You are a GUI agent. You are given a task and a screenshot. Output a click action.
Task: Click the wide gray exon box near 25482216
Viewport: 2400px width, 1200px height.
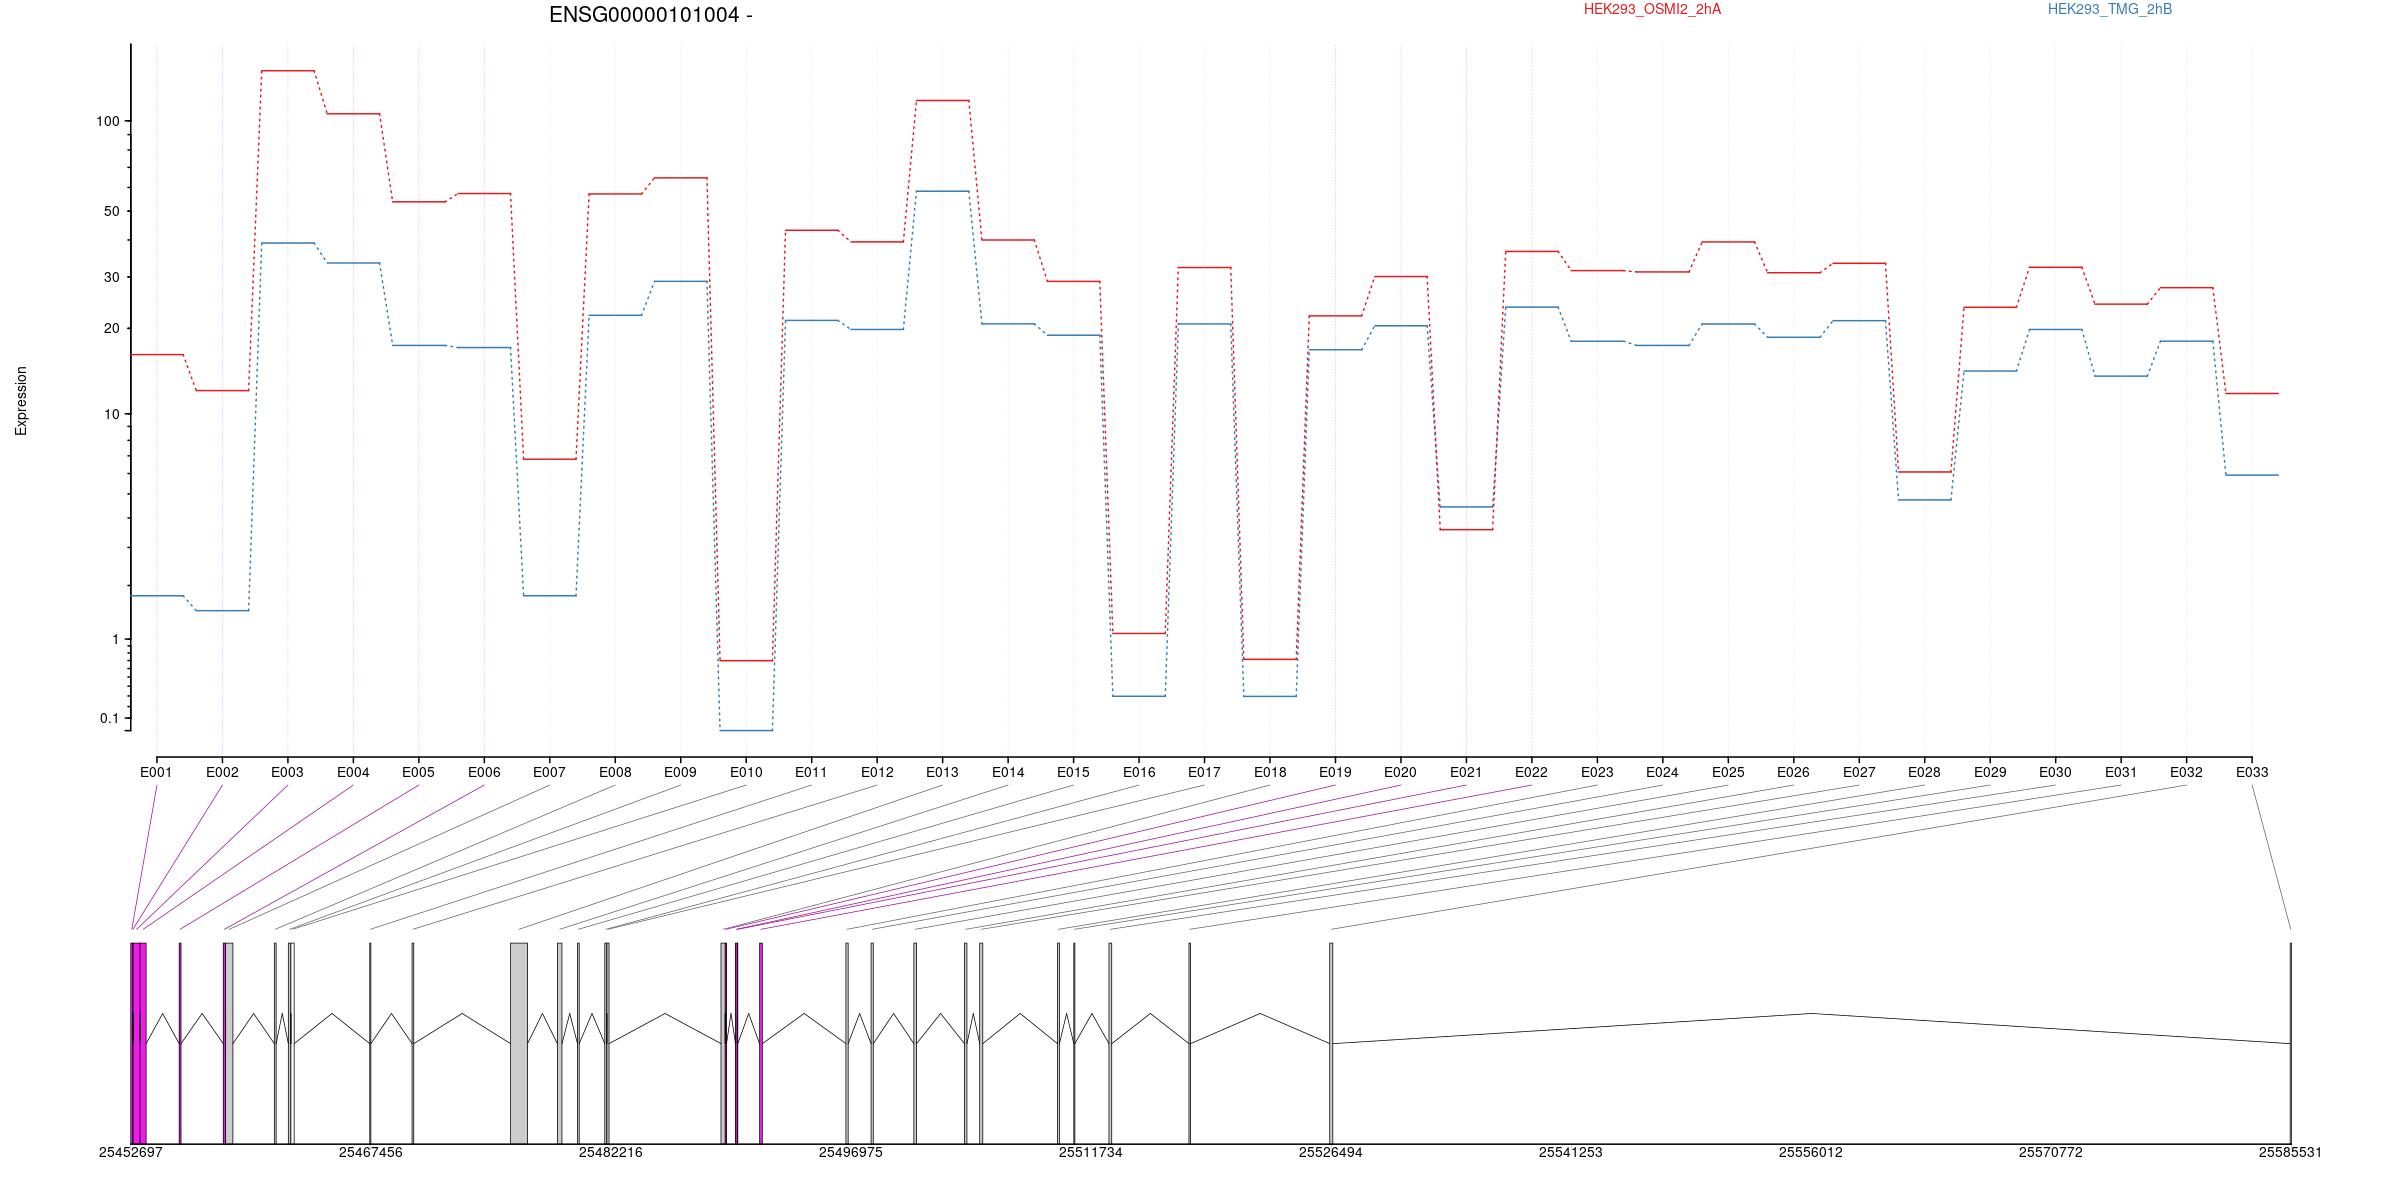click(x=519, y=1043)
